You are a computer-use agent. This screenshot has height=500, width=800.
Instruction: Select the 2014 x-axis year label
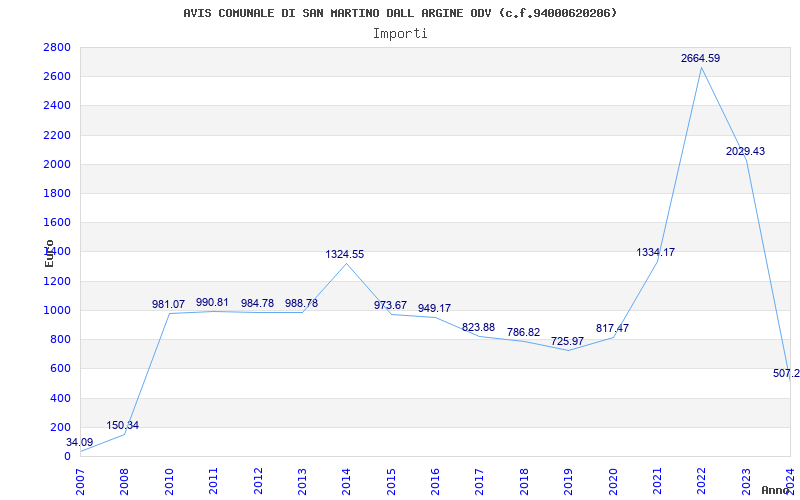(347, 481)
